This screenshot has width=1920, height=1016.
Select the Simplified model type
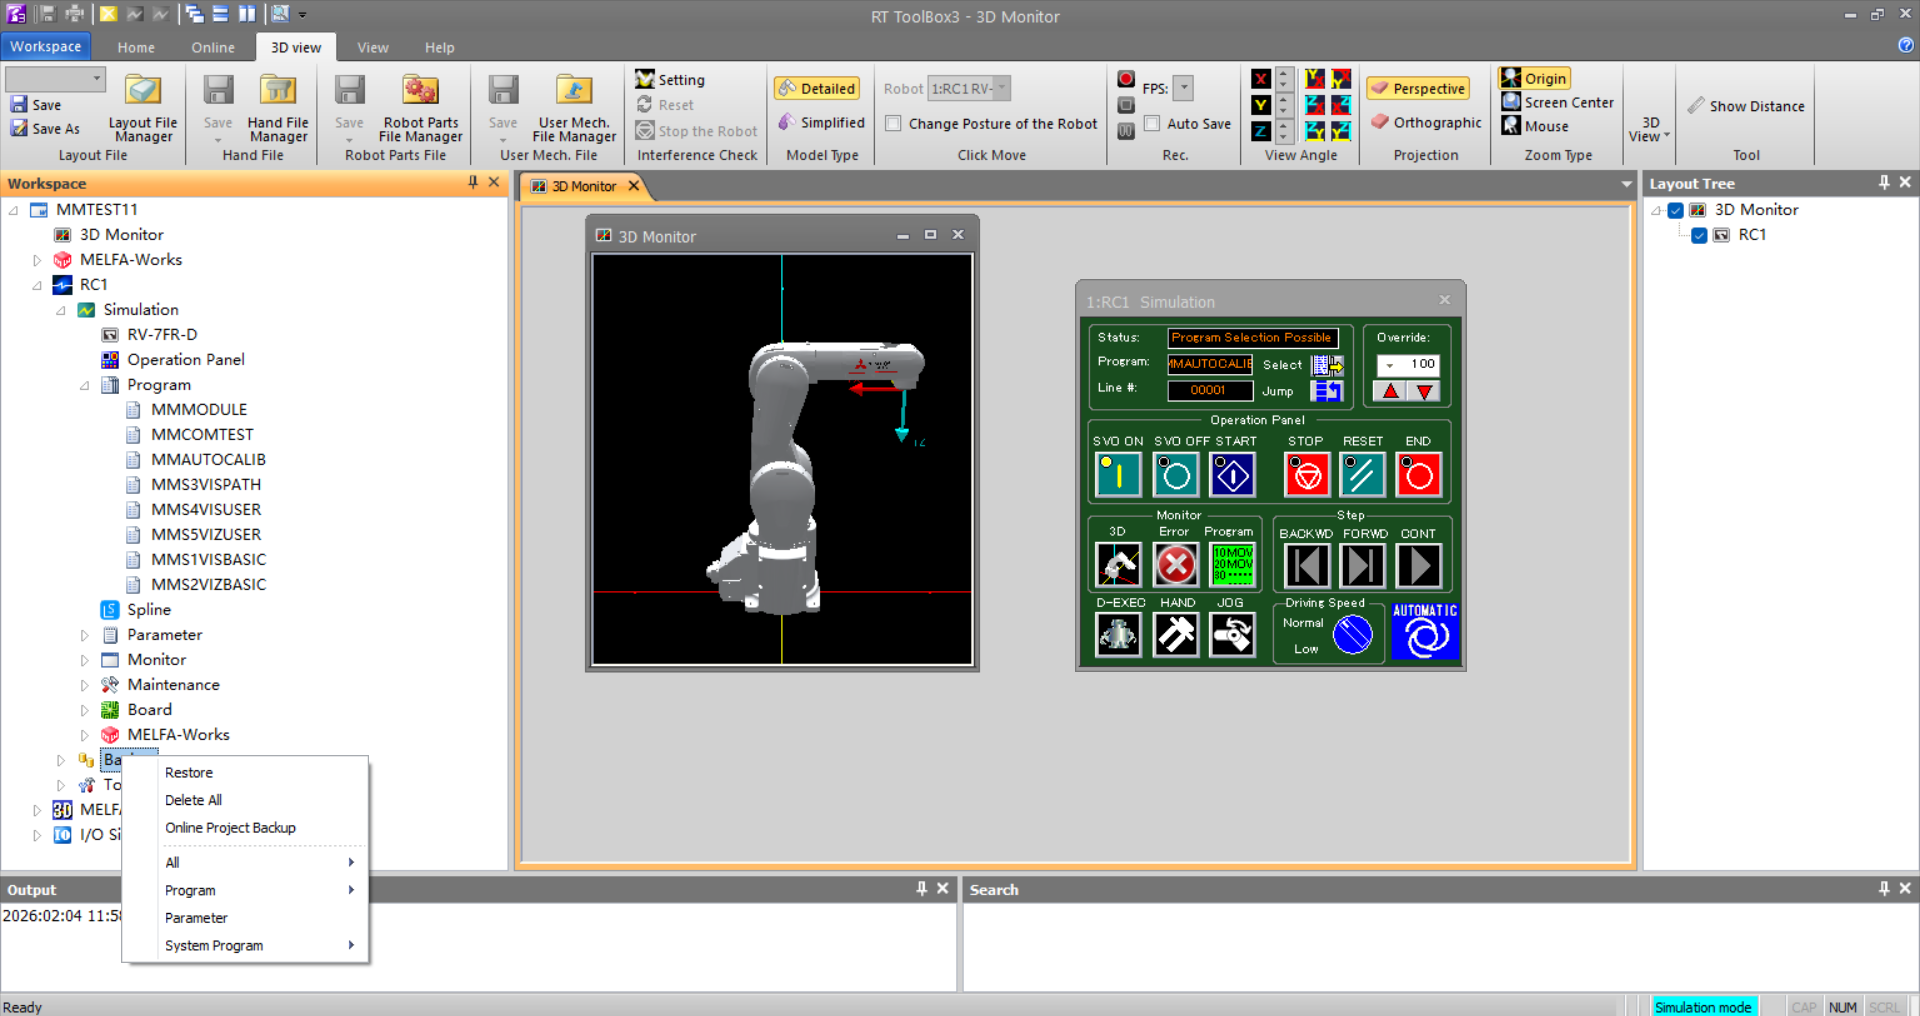pos(821,122)
